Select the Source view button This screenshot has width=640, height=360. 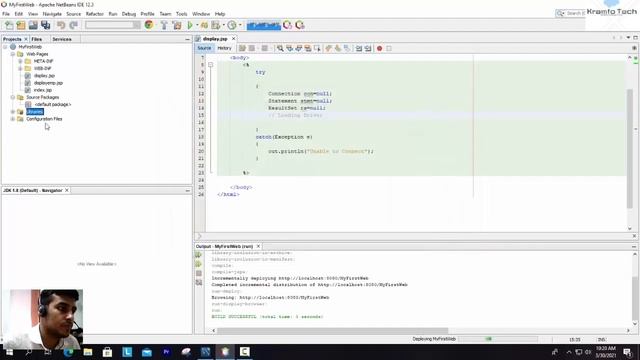point(204,48)
